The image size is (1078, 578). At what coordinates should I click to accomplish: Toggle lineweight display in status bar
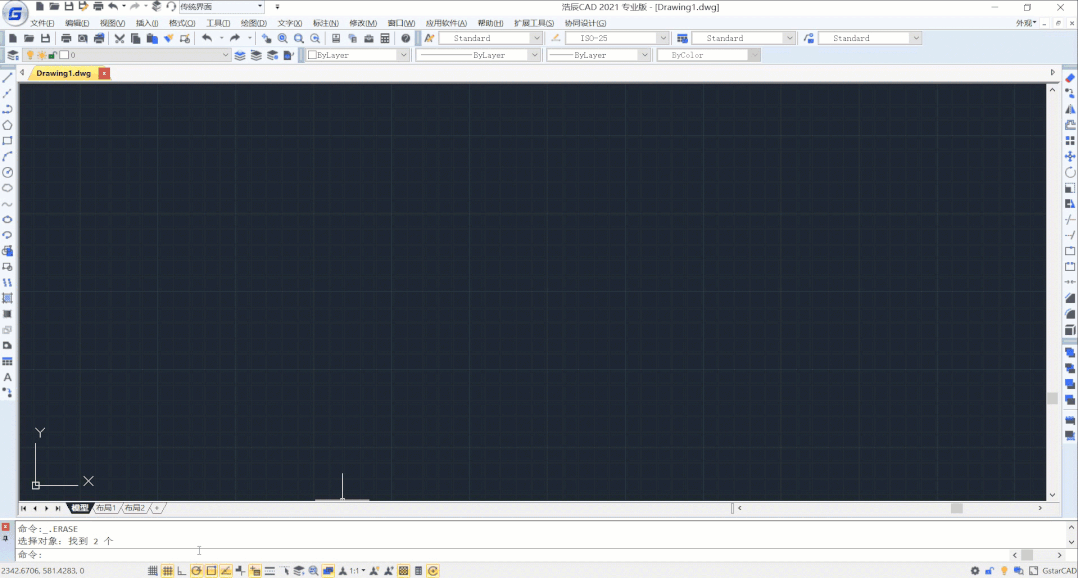(x=270, y=571)
